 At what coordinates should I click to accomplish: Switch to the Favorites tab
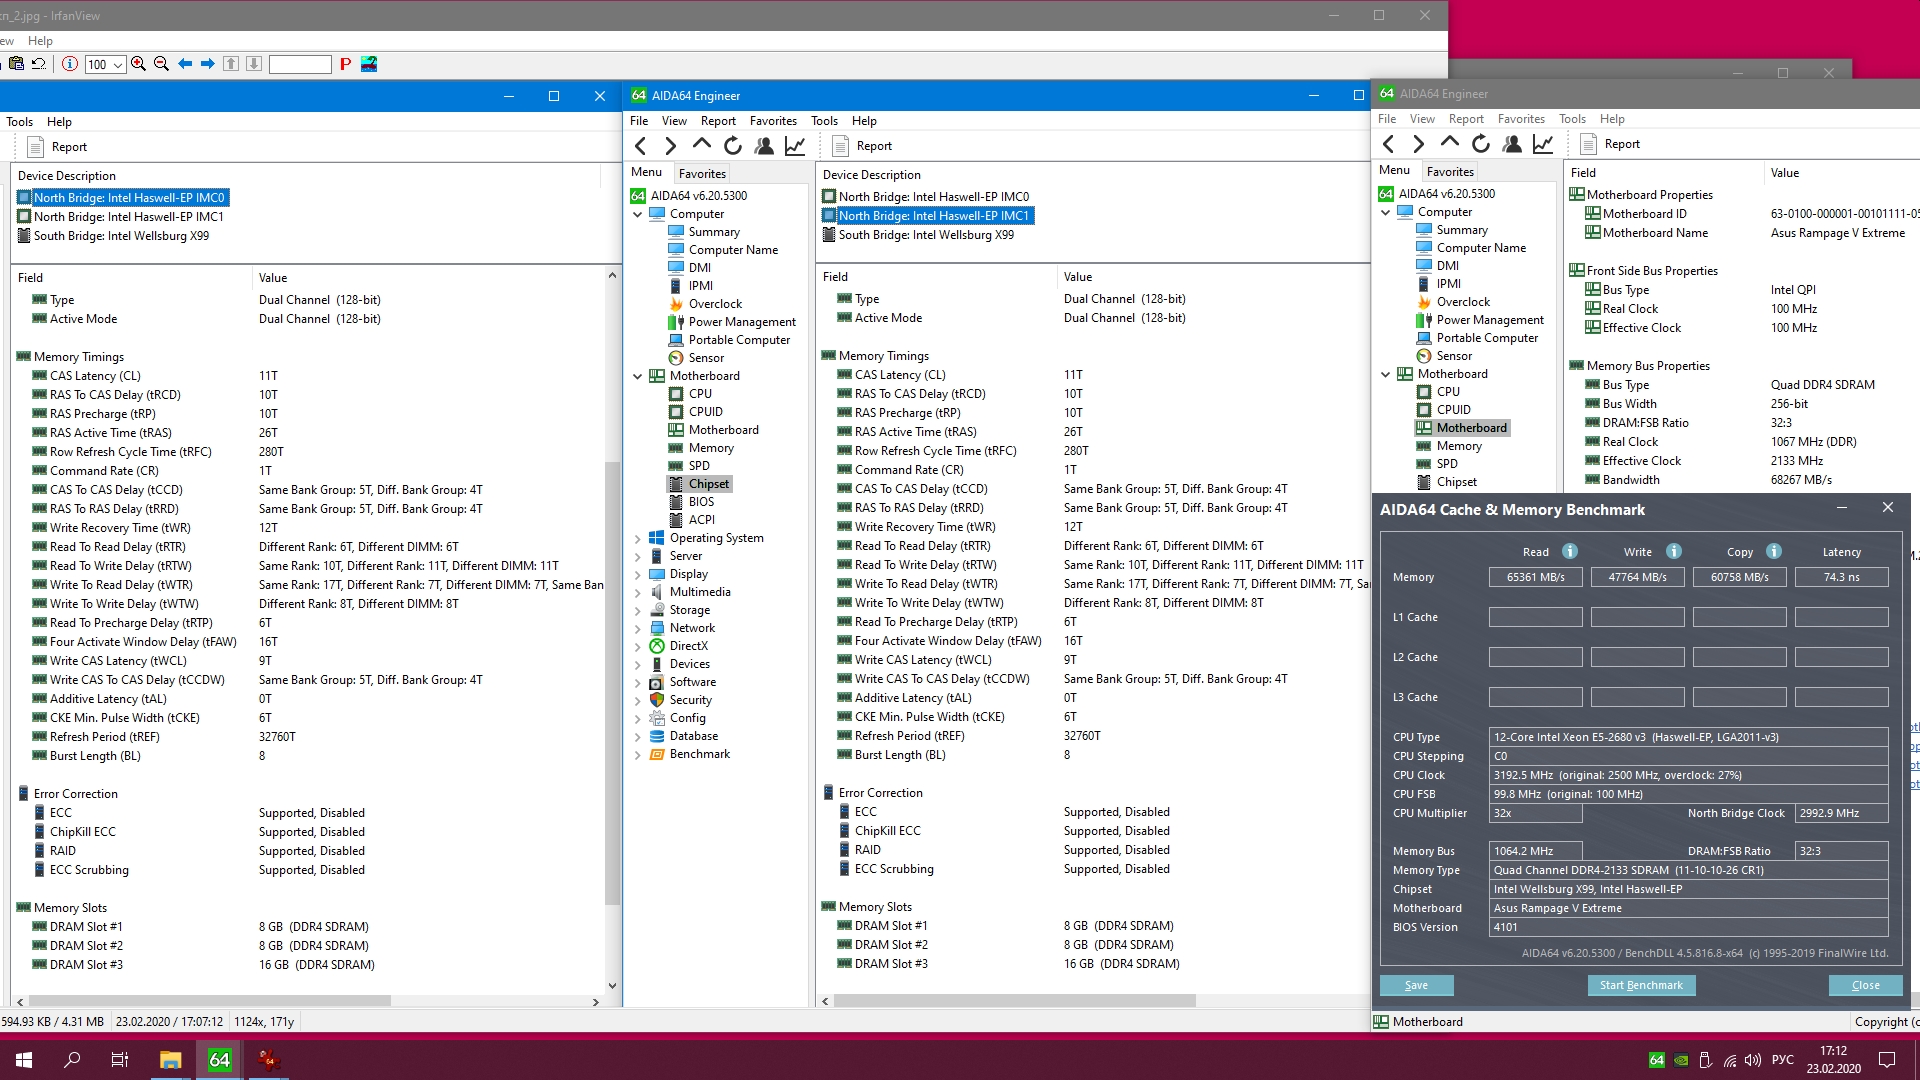(702, 173)
